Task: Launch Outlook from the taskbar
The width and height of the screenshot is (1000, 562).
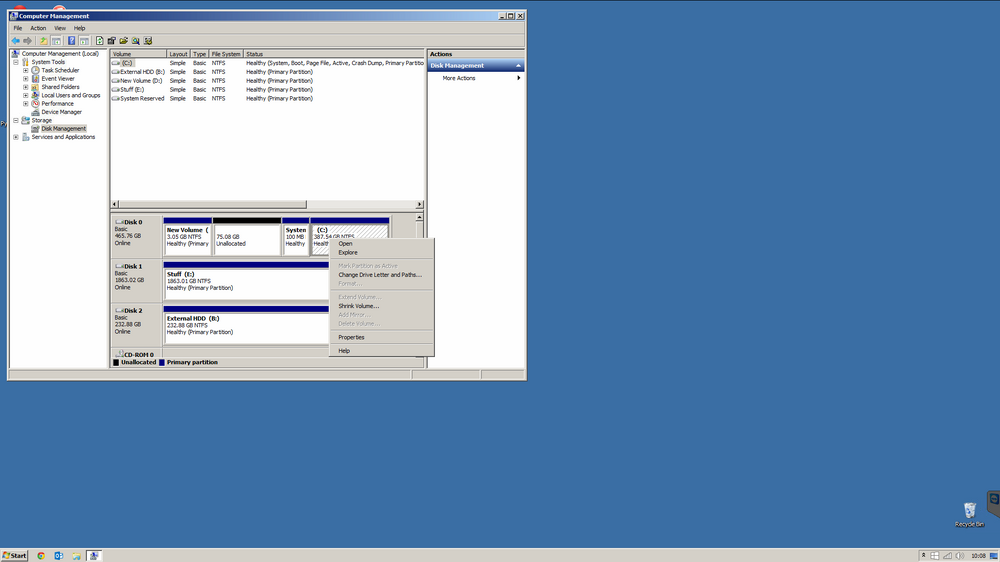Action: (59, 556)
